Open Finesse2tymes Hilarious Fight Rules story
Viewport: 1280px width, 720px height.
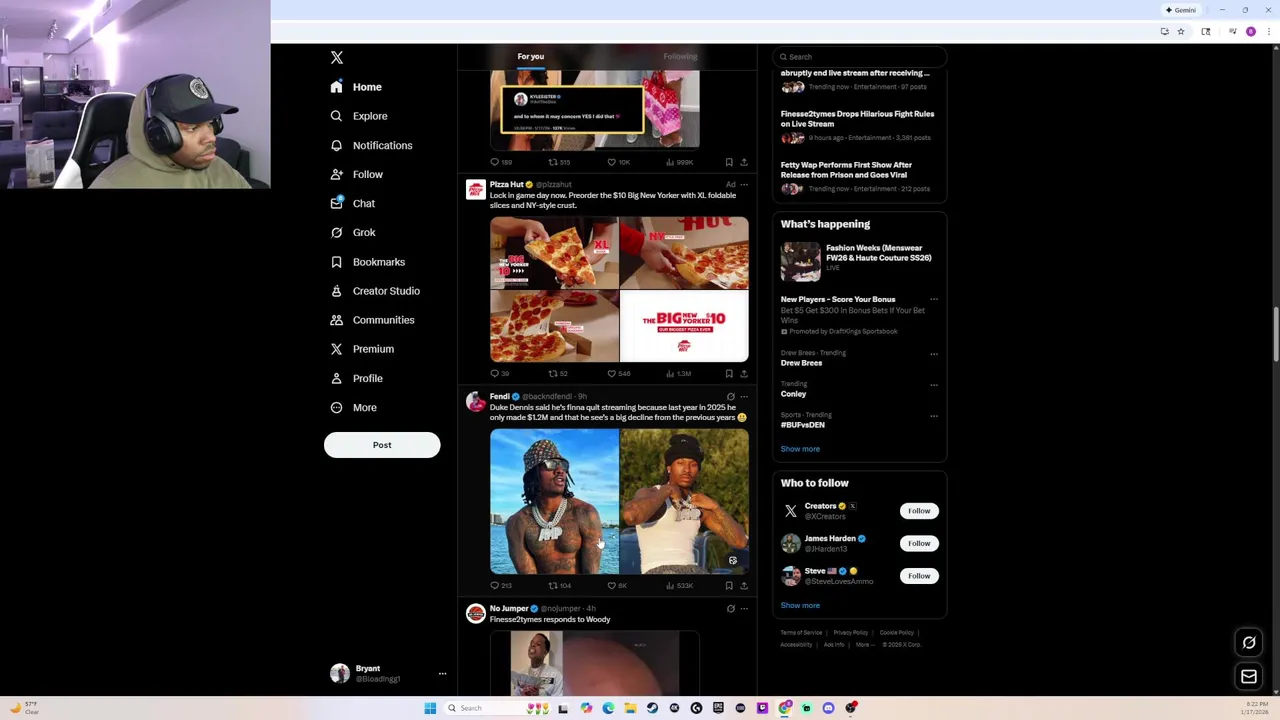857,125
